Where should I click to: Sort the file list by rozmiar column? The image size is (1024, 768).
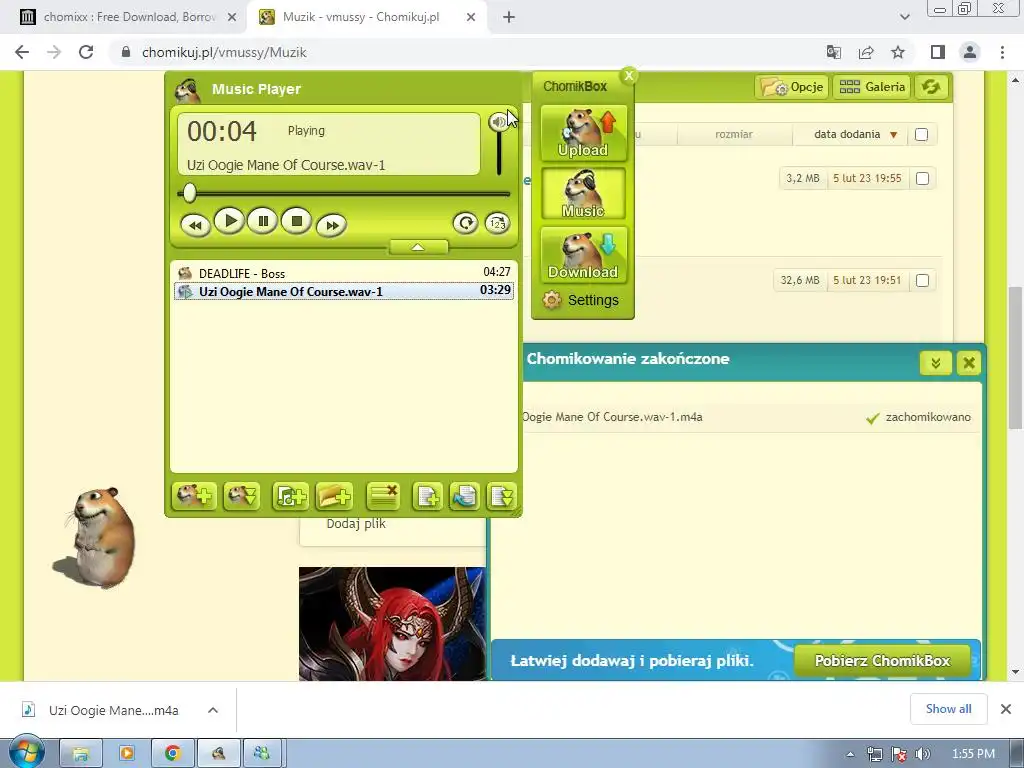click(734, 134)
